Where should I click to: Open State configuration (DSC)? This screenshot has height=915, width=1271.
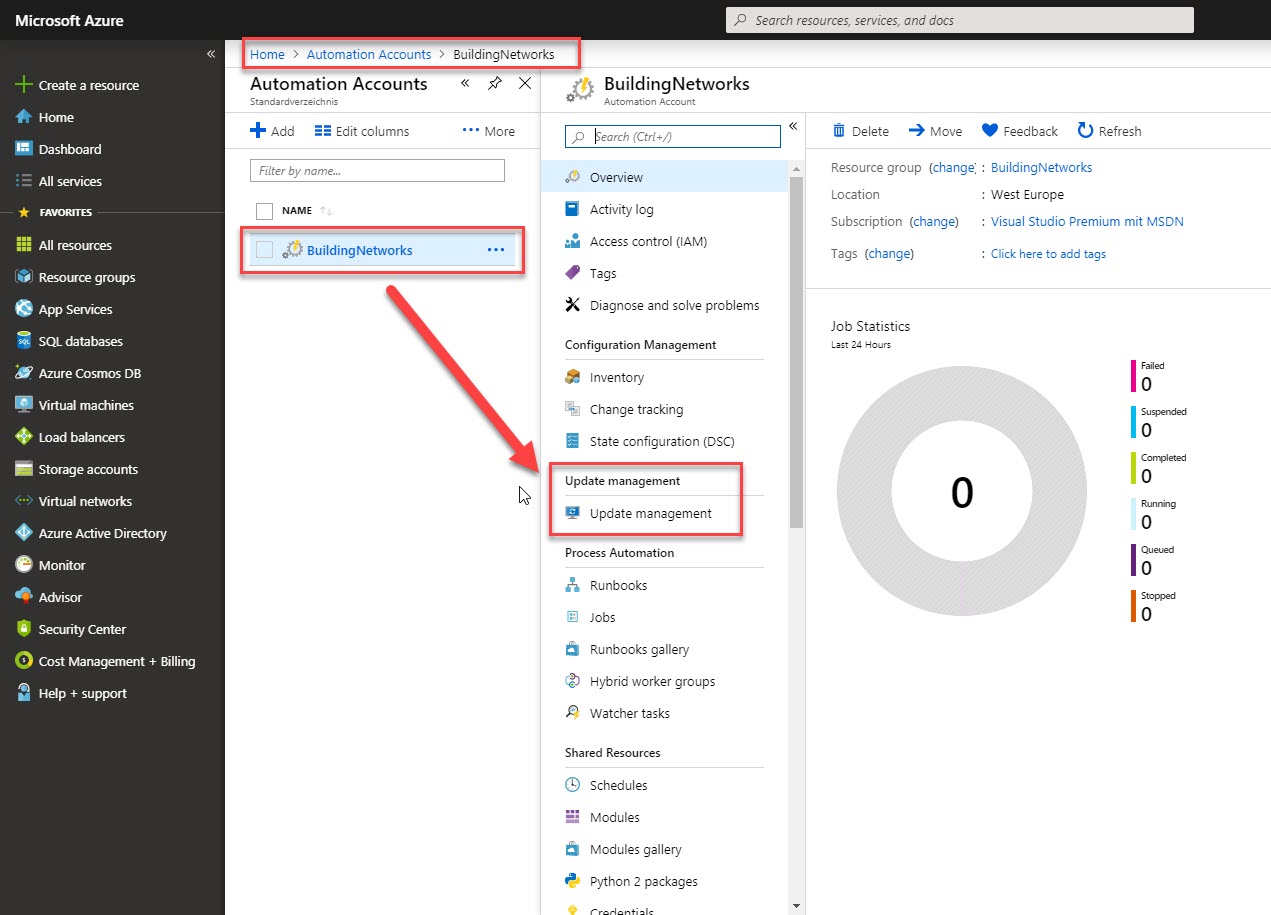(x=664, y=441)
